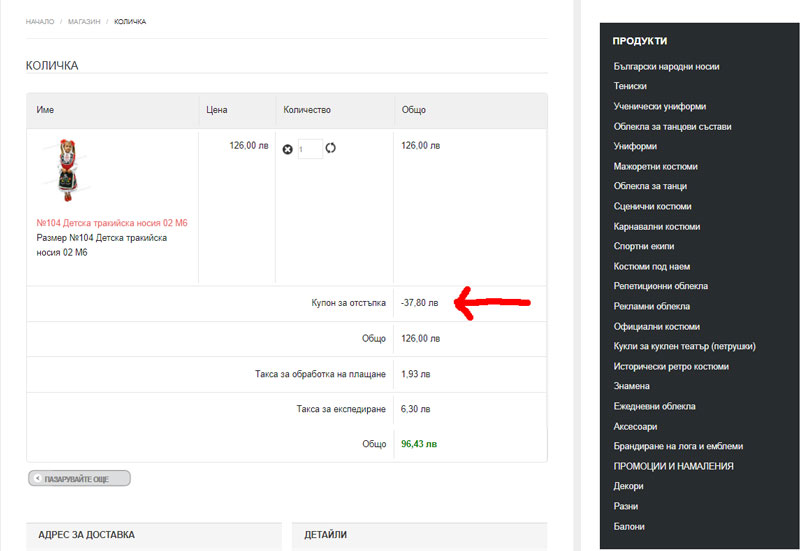800x551 pixels.
Task: Click the -37,80 лв discount value
Action: pyautogui.click(x=419, y=303)
